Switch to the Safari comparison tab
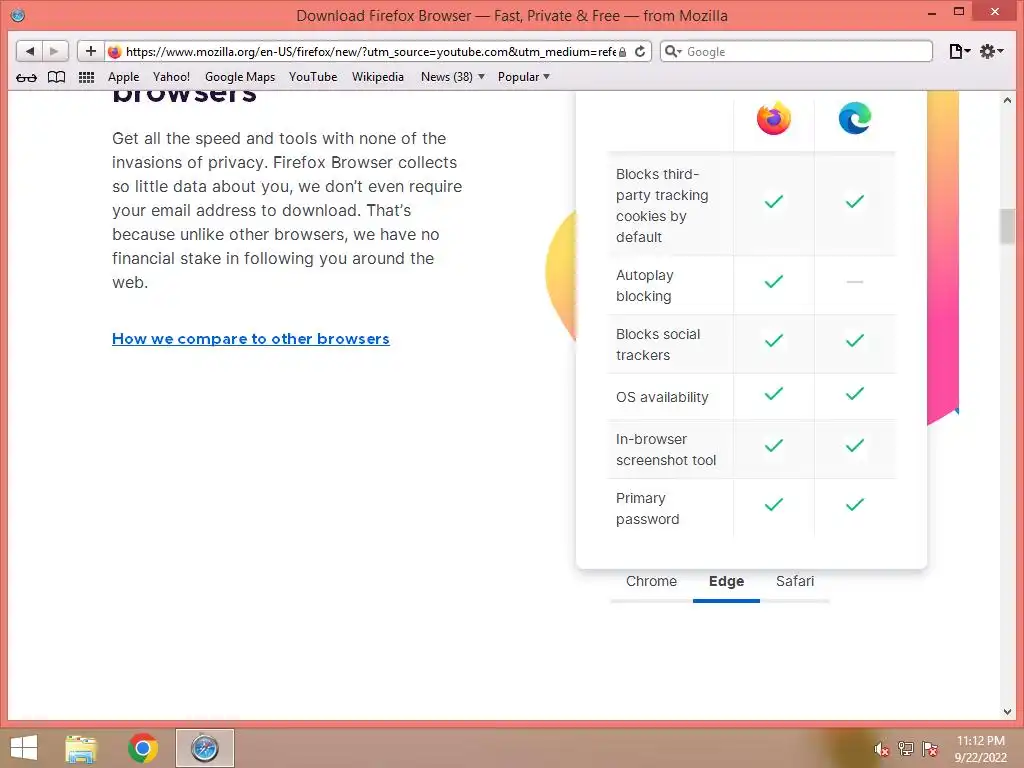The width and height of the screenshot is (1024, 768). tap(795, 581)
